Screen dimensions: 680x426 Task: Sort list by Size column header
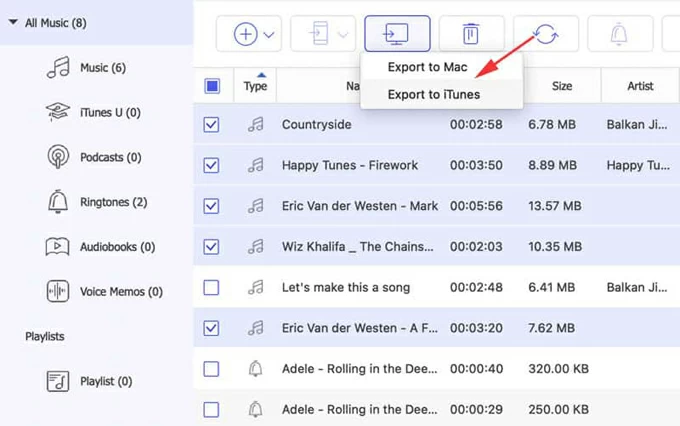[x=562, y=86]
